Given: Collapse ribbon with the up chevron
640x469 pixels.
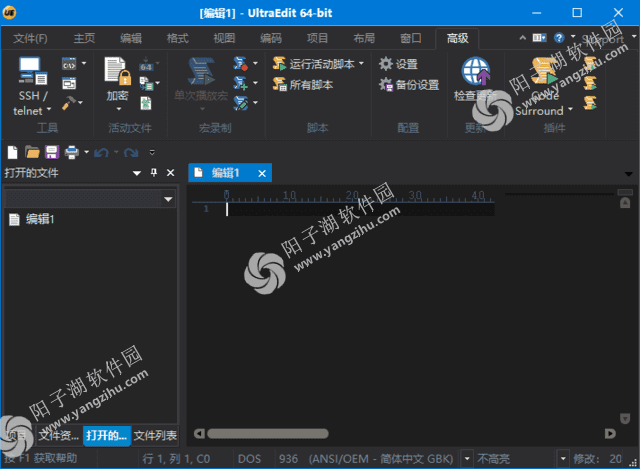Looking at the screenshot, I should tap(522, 38).
